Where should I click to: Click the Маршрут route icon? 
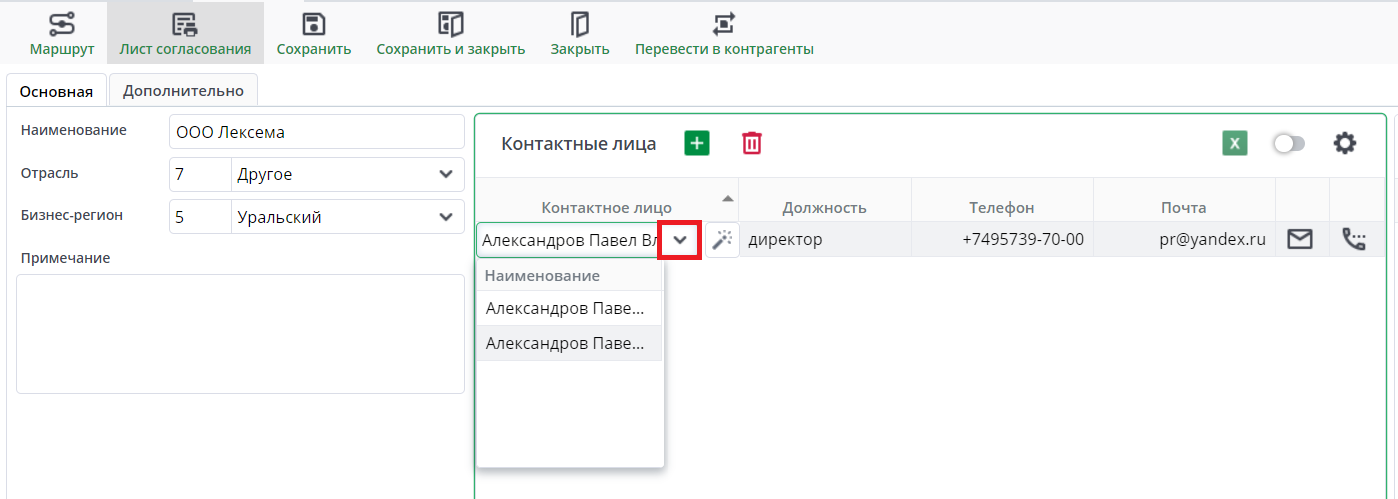(62, 25)
